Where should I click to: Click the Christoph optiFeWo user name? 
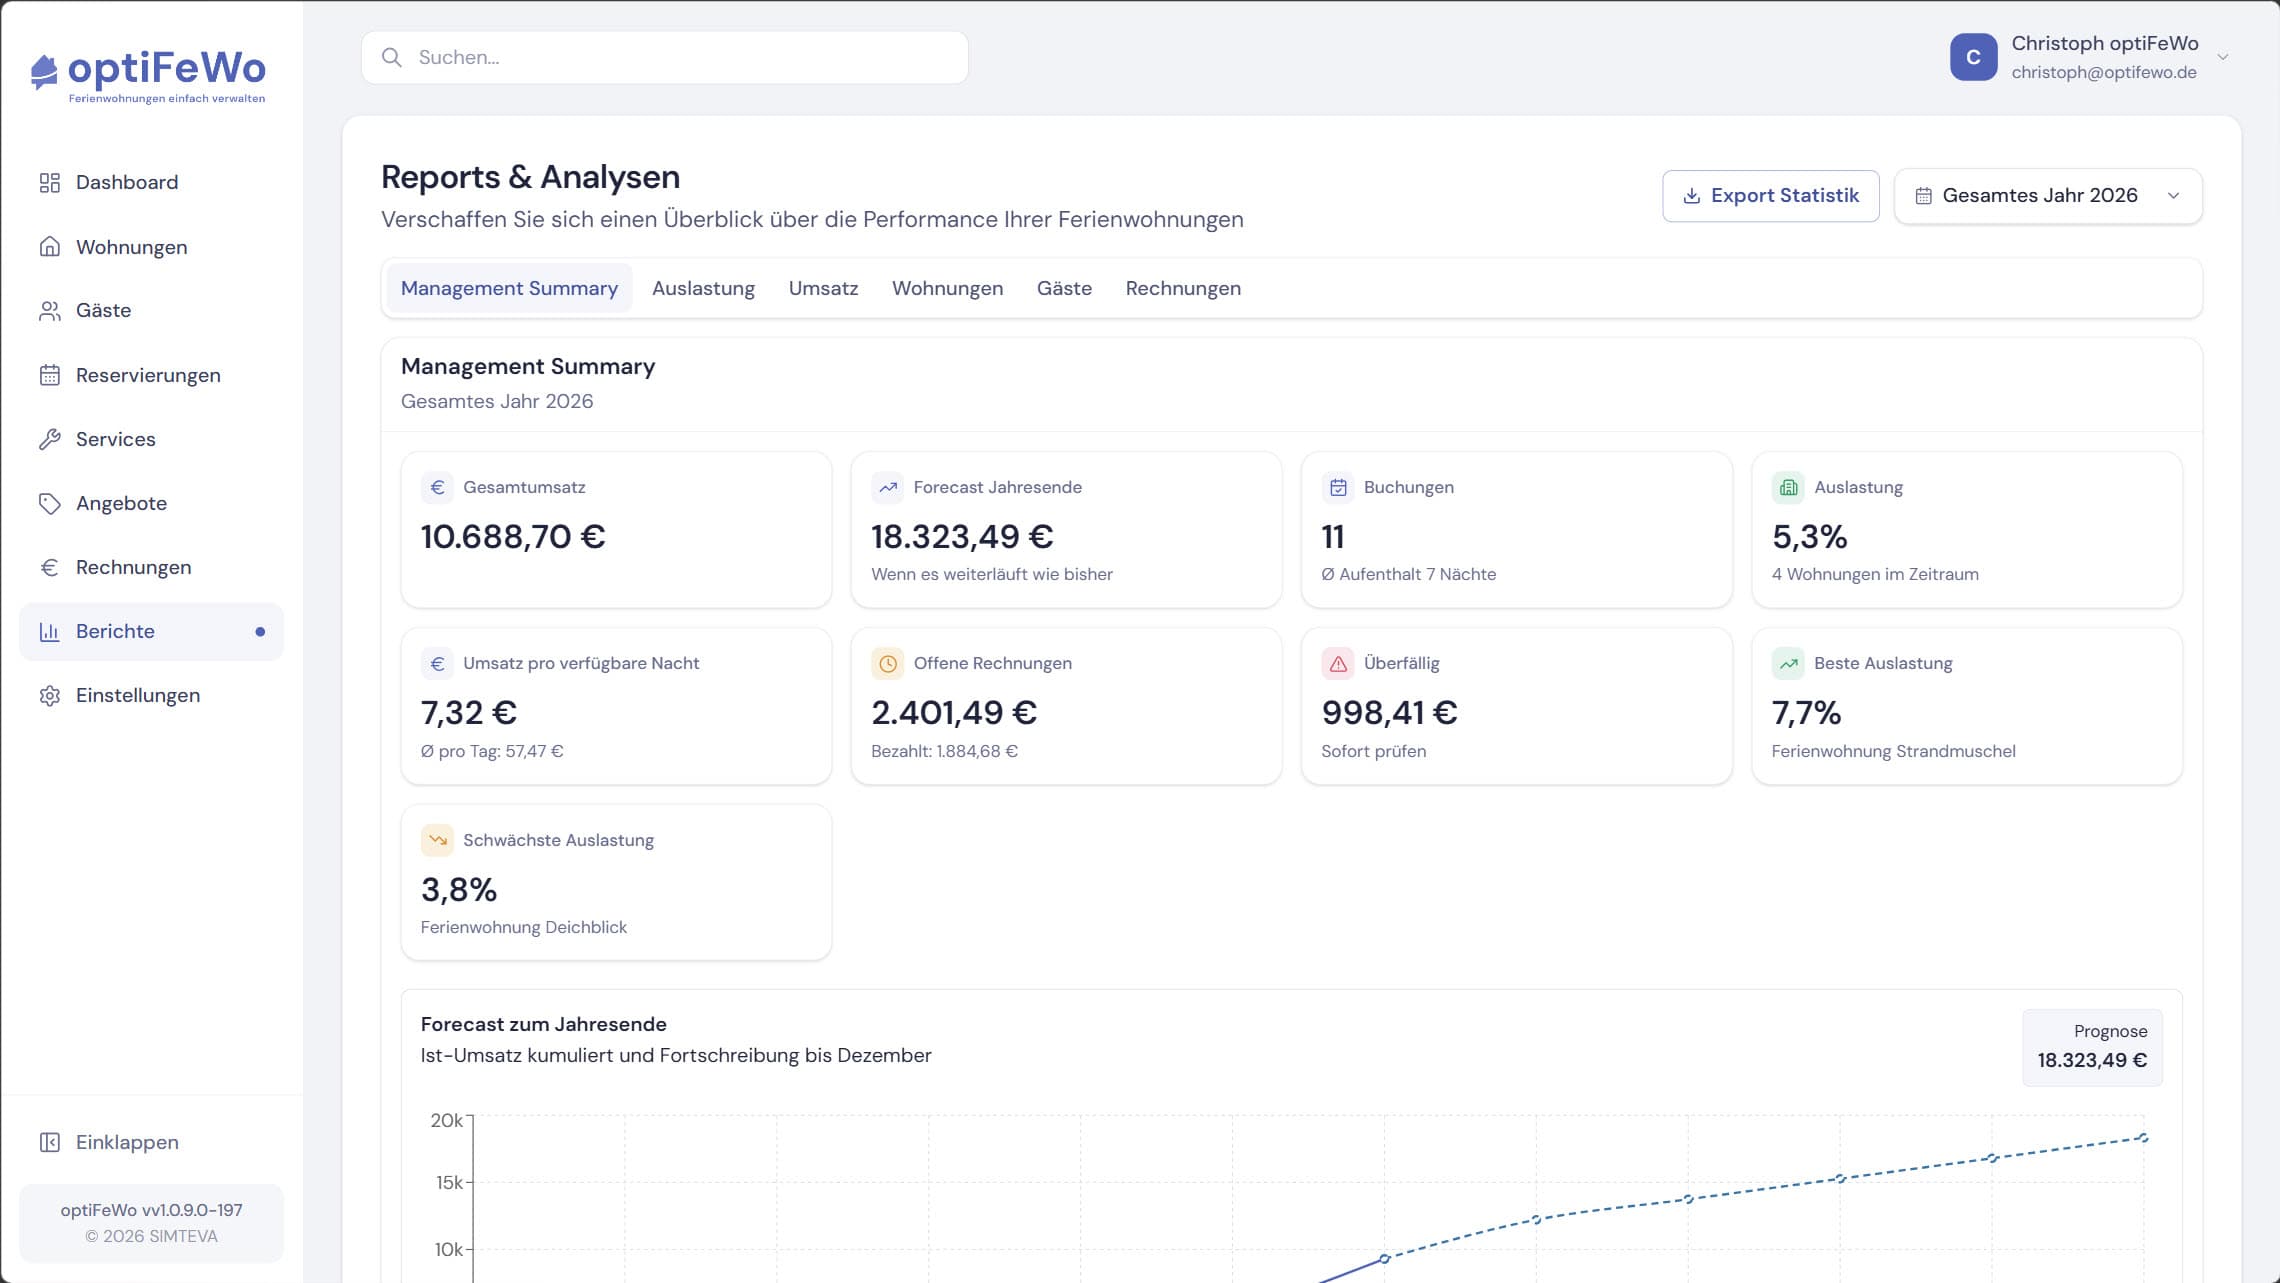click(x=2104, y=43)
